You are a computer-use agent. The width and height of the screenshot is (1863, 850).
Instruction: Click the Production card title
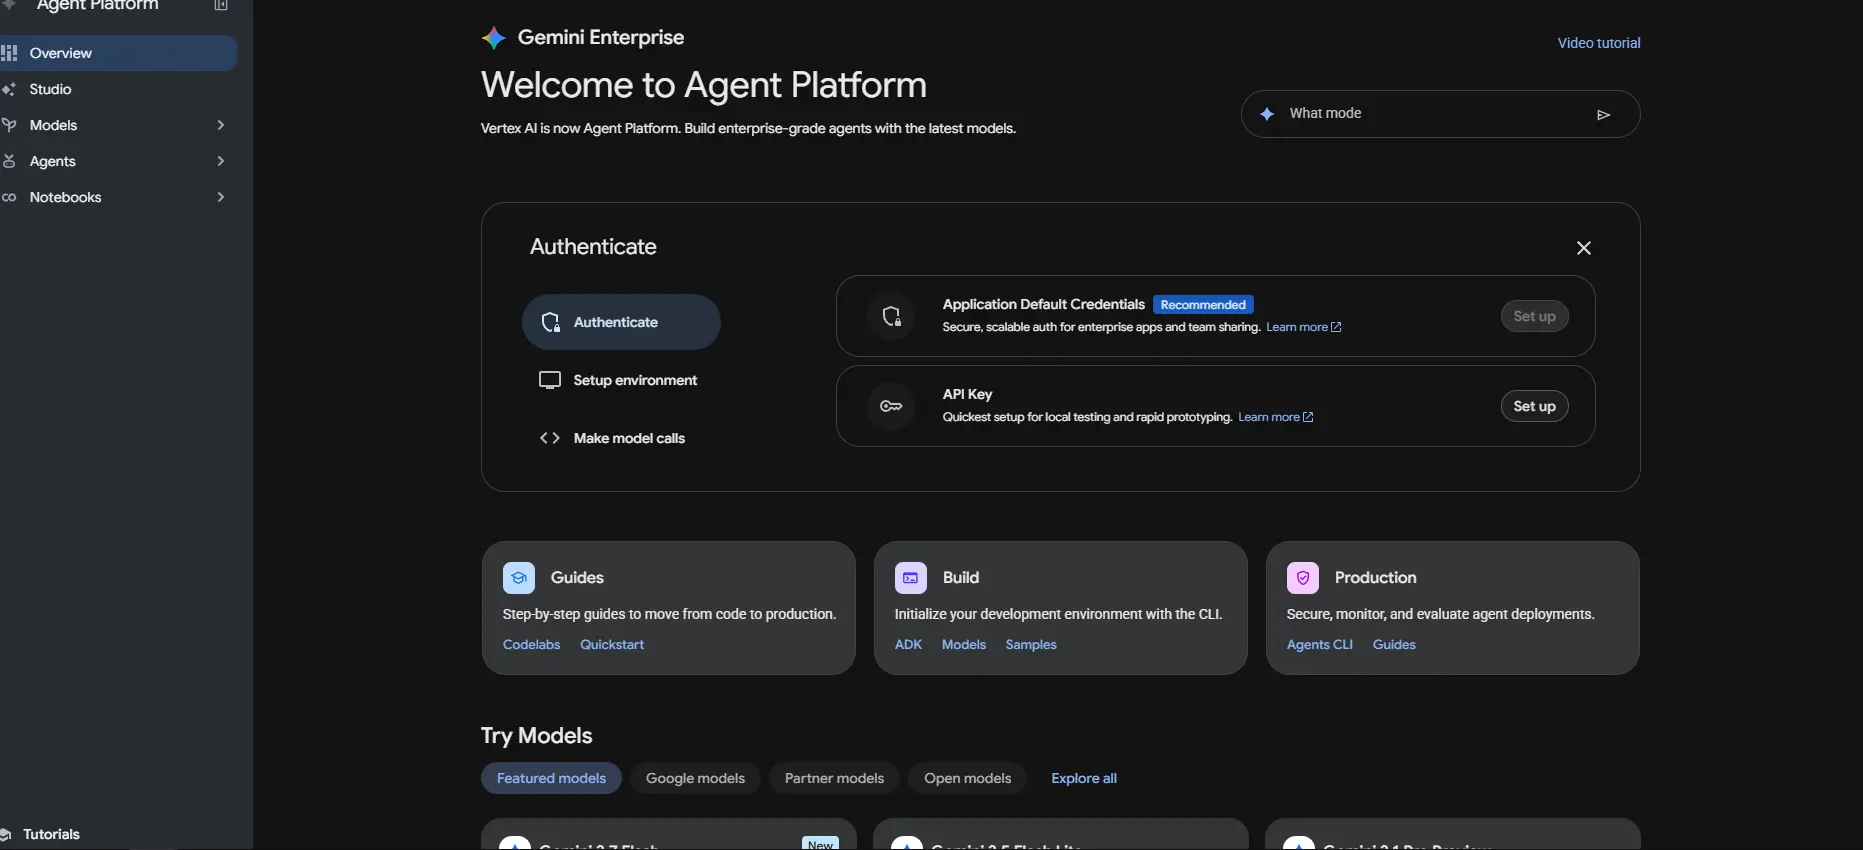click(x=1375, y=578)
